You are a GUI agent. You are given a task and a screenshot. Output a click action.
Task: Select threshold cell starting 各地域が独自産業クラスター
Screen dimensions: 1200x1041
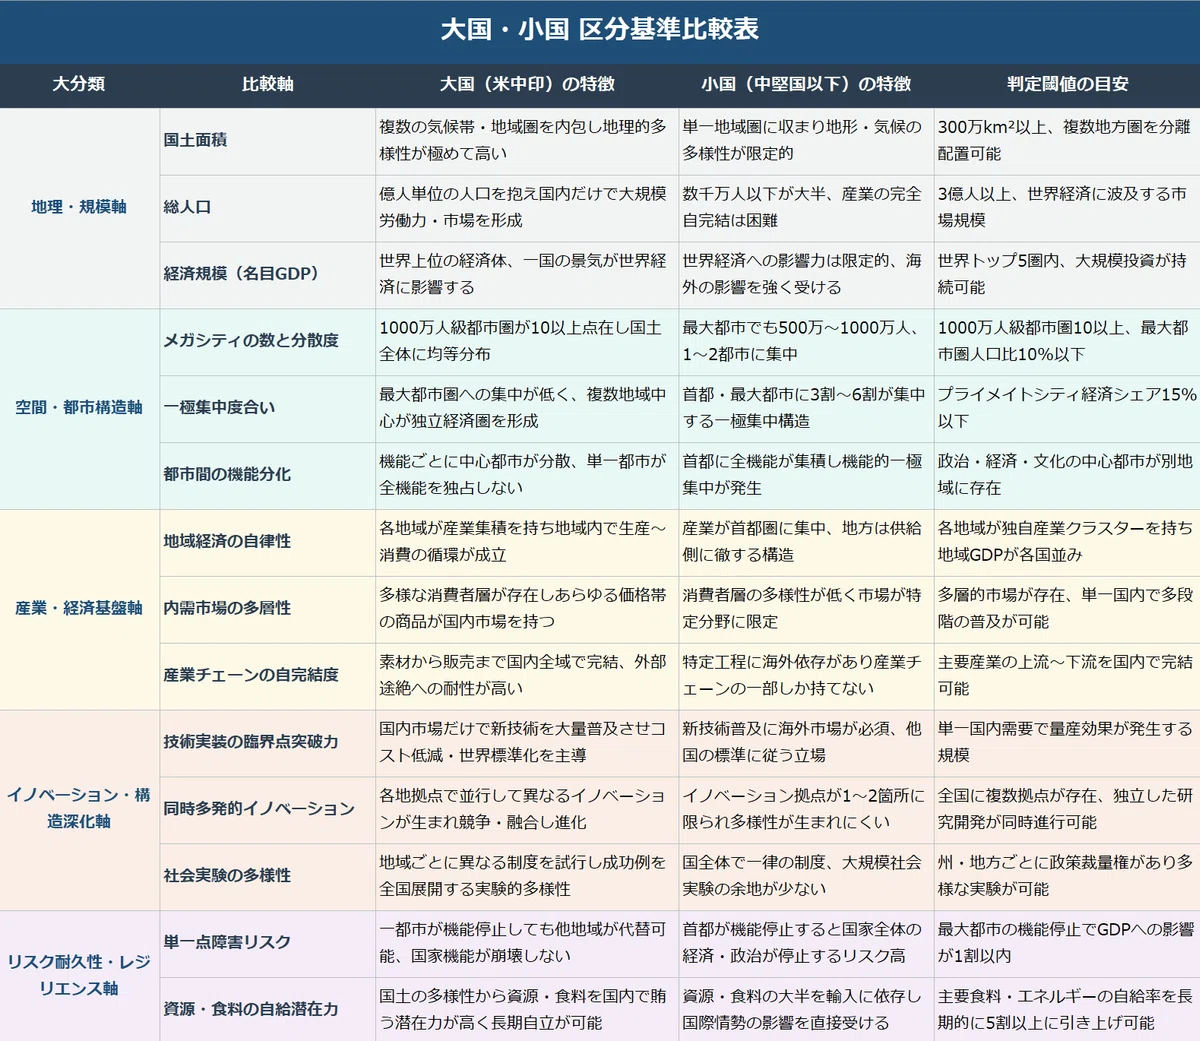click(1067, 543)
